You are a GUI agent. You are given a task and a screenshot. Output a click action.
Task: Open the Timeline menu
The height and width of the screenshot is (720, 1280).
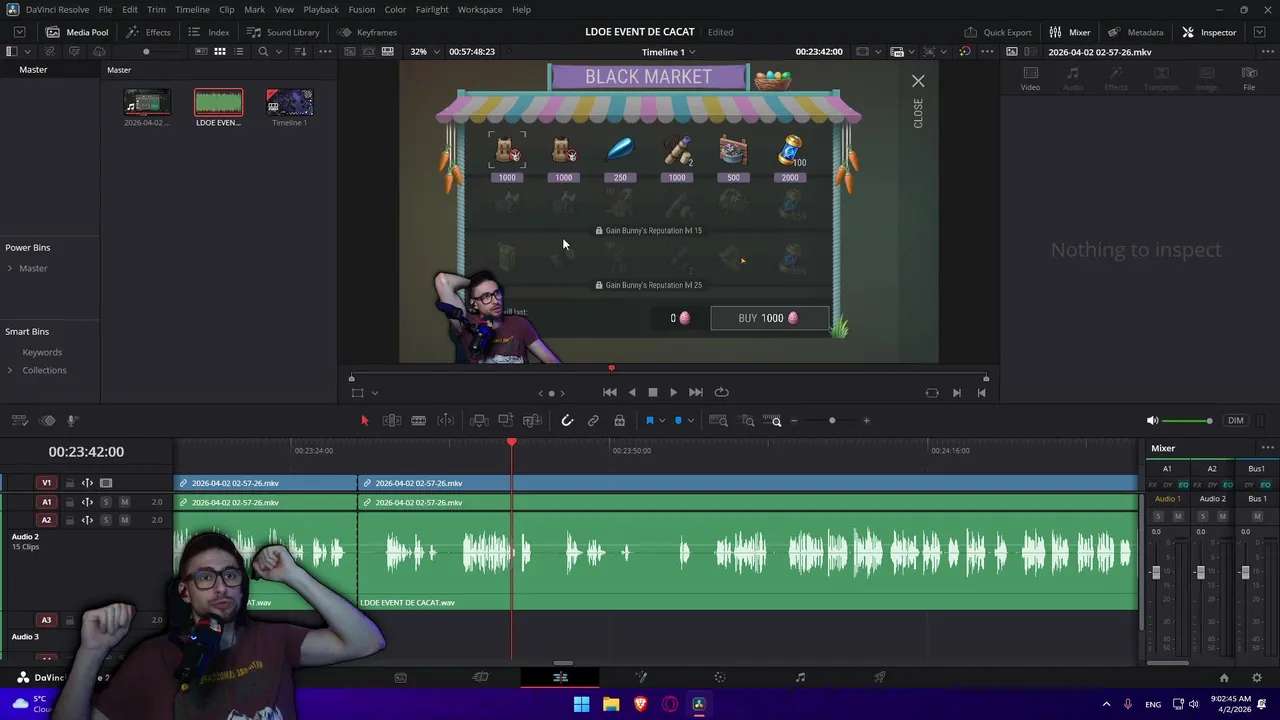pyautogui.click(x=192, y=9)
